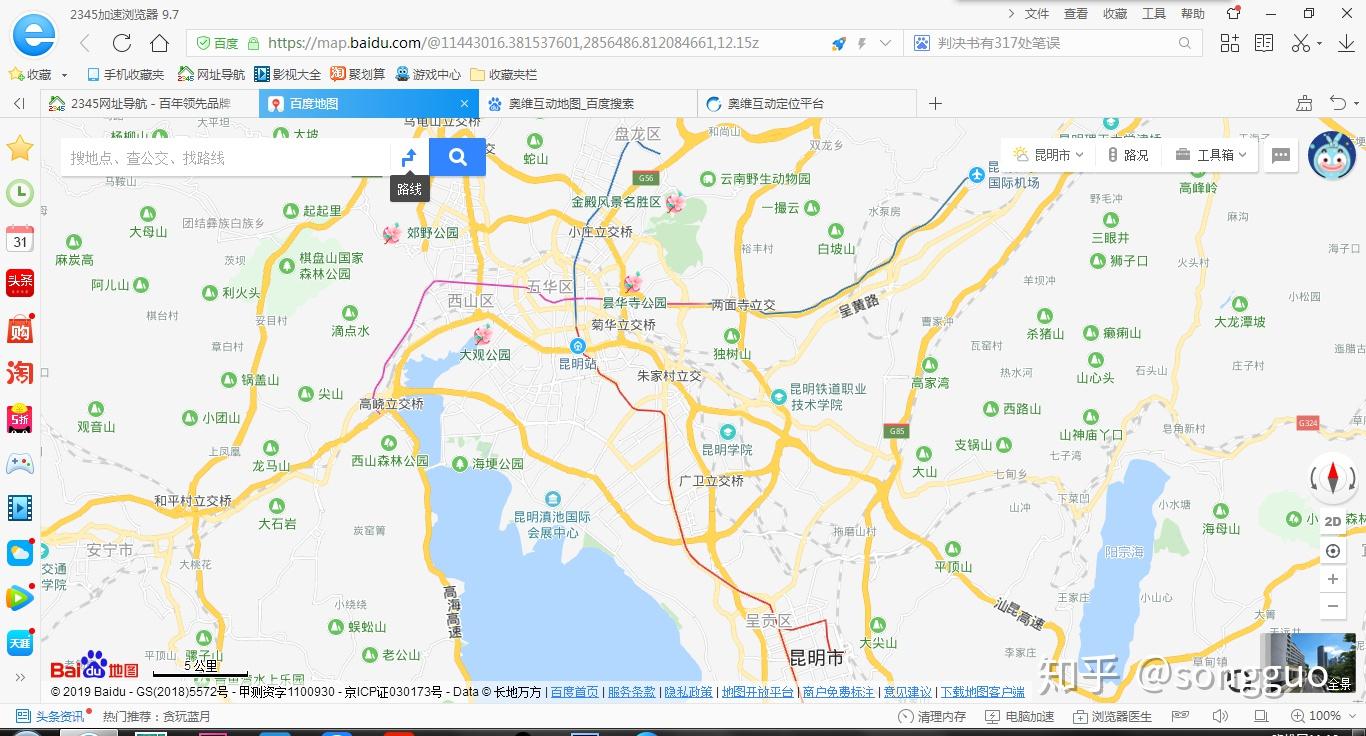The width and height of the screenshot is (1366, 736).
Task: Open the 游戏中心 bookmark
Action: click(428, 75)
